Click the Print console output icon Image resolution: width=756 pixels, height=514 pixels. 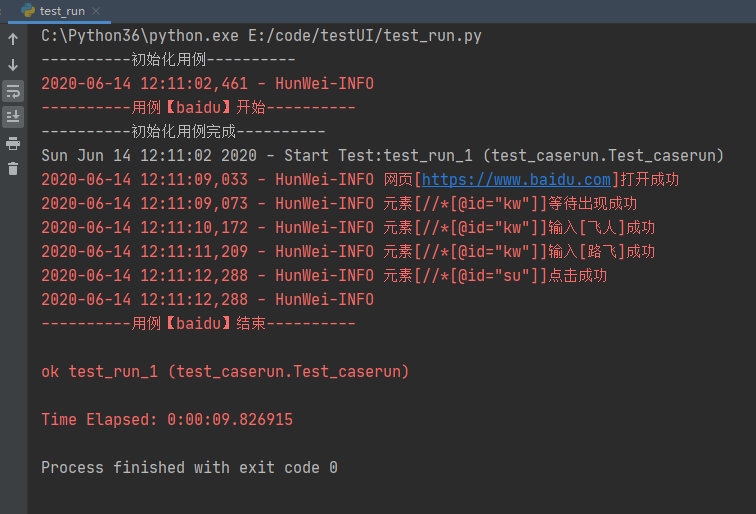click(13, 143)
